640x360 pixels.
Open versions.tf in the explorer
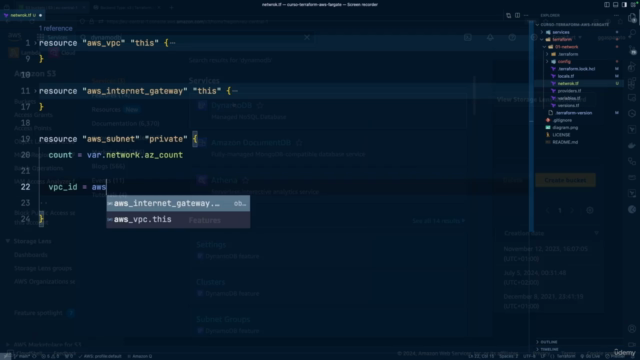click(568, 105)
